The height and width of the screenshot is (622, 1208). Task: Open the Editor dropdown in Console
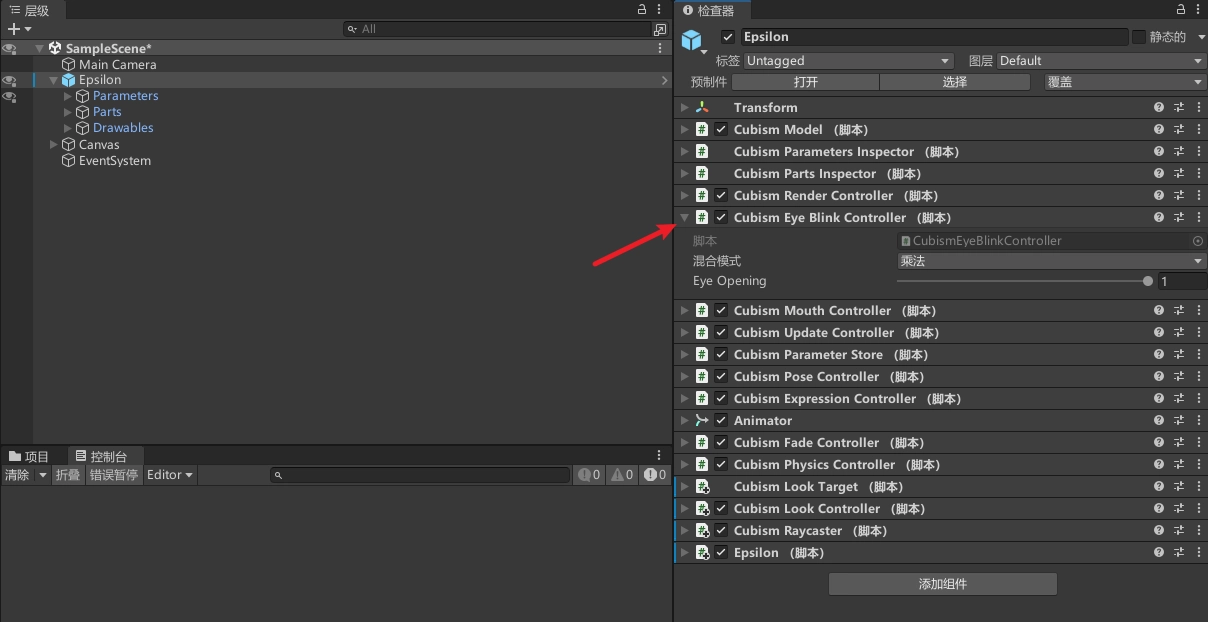coord(170,475)
